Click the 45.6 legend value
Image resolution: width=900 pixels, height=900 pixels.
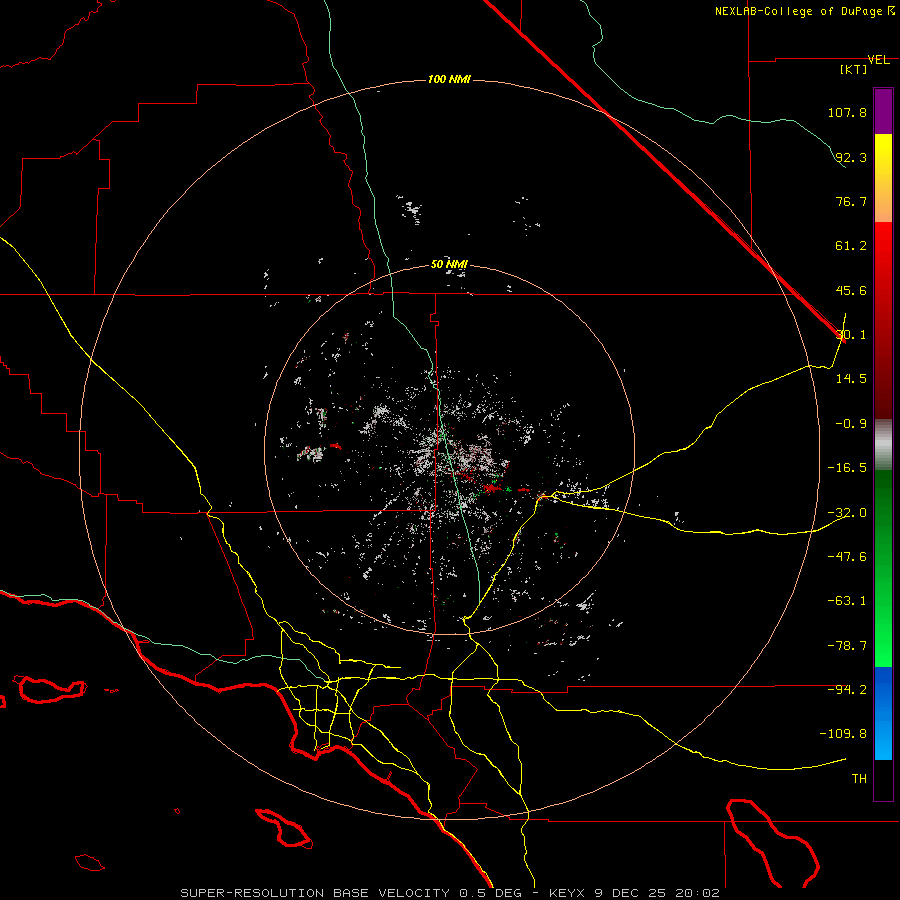point(851,290)
